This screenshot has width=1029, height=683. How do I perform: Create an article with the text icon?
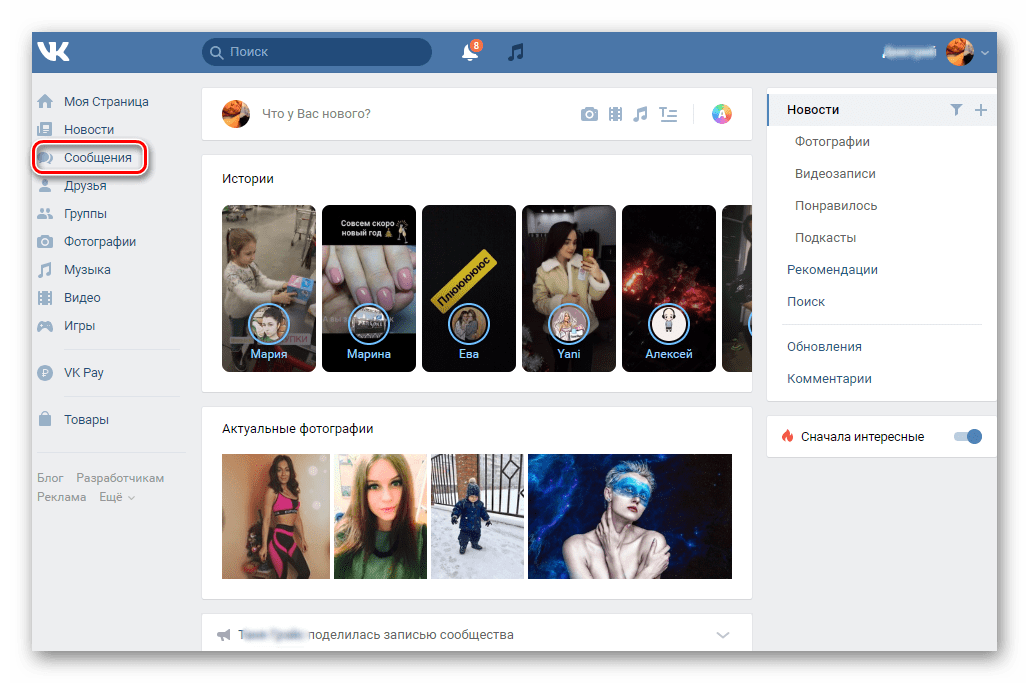[x=668, y=114]
